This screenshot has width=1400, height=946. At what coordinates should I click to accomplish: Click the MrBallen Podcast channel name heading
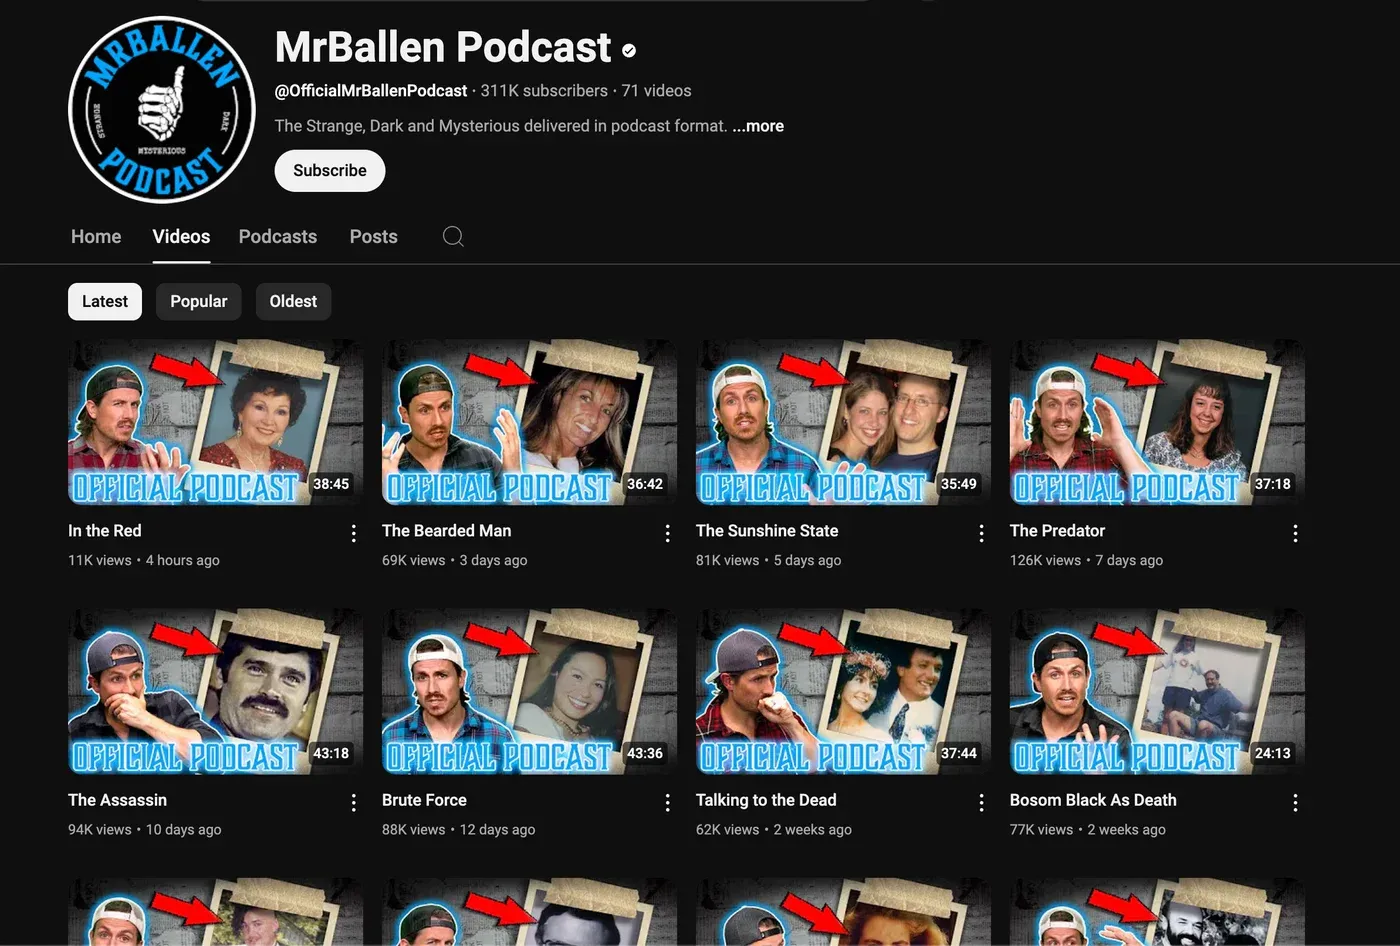click(443, 48)
